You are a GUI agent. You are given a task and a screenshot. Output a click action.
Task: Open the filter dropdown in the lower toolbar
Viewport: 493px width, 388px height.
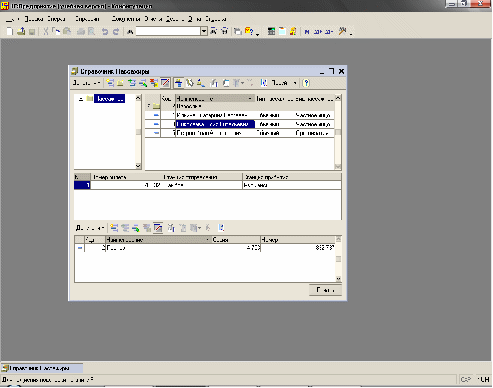[x=195, y=228]
